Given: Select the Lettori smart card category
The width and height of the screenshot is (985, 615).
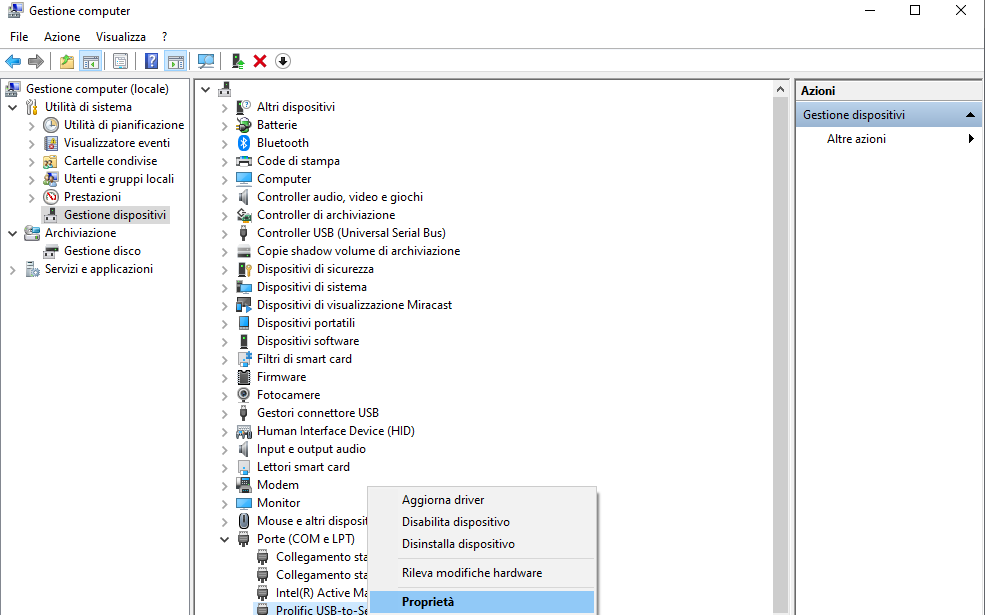Looking at the screenshot, I should click(303, 467).
